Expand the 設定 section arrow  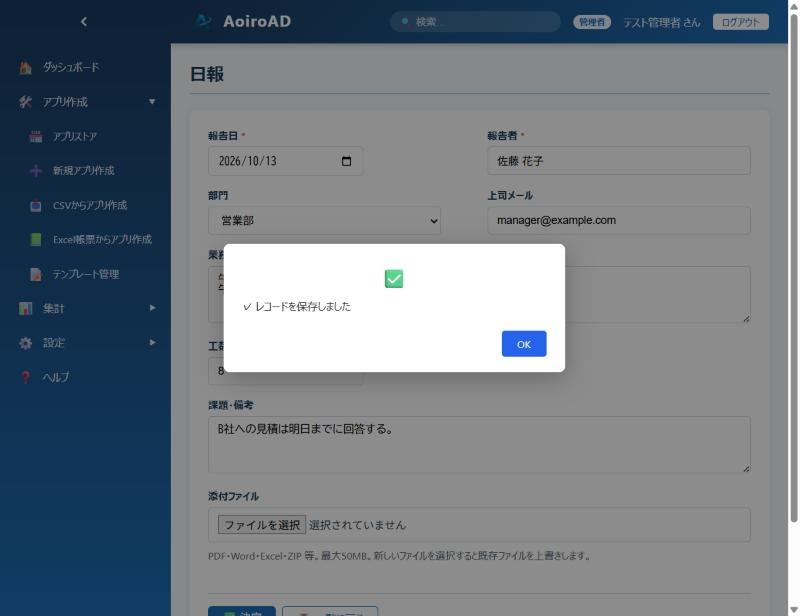click(x=152, y=342)
